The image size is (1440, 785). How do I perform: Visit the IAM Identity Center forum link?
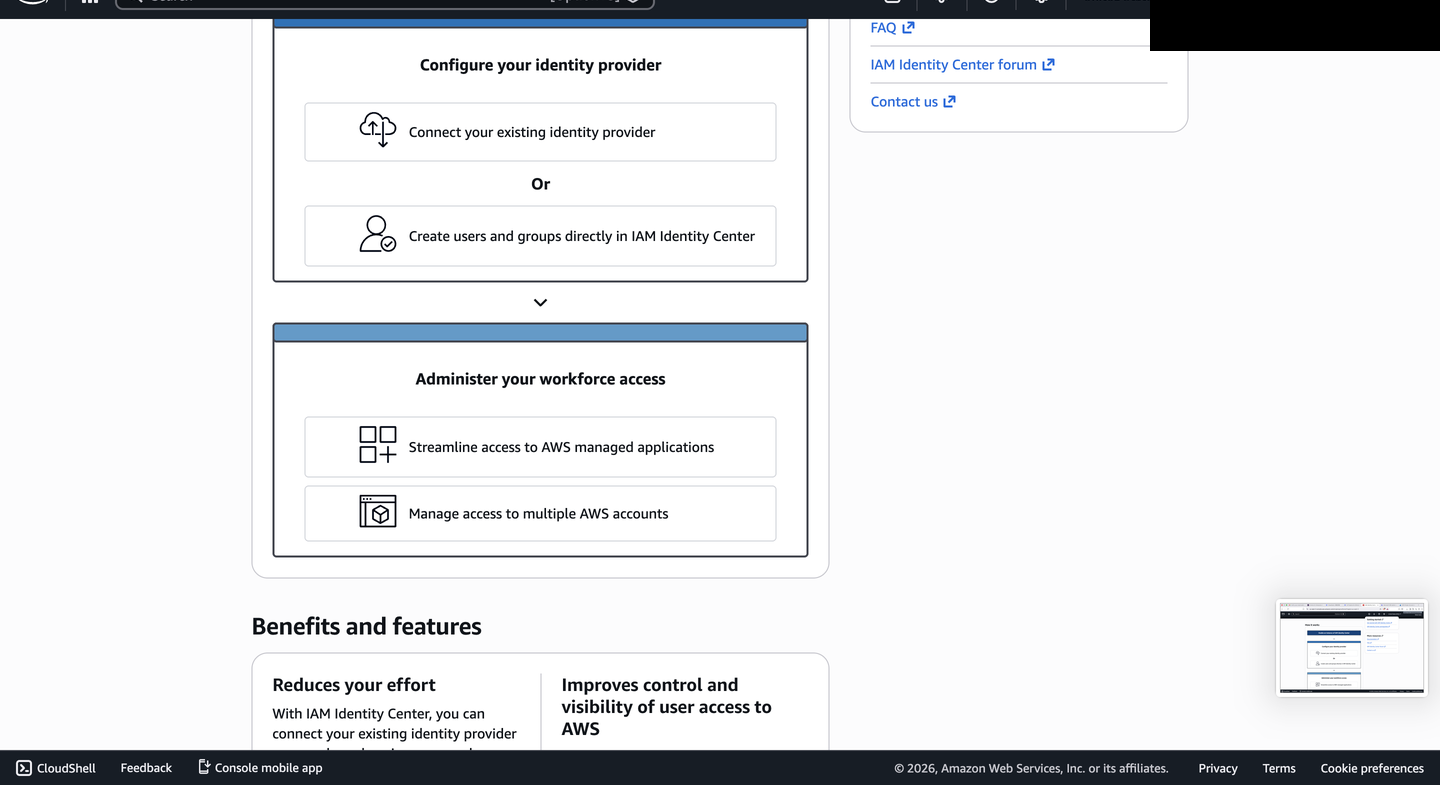tap(962, 65)
